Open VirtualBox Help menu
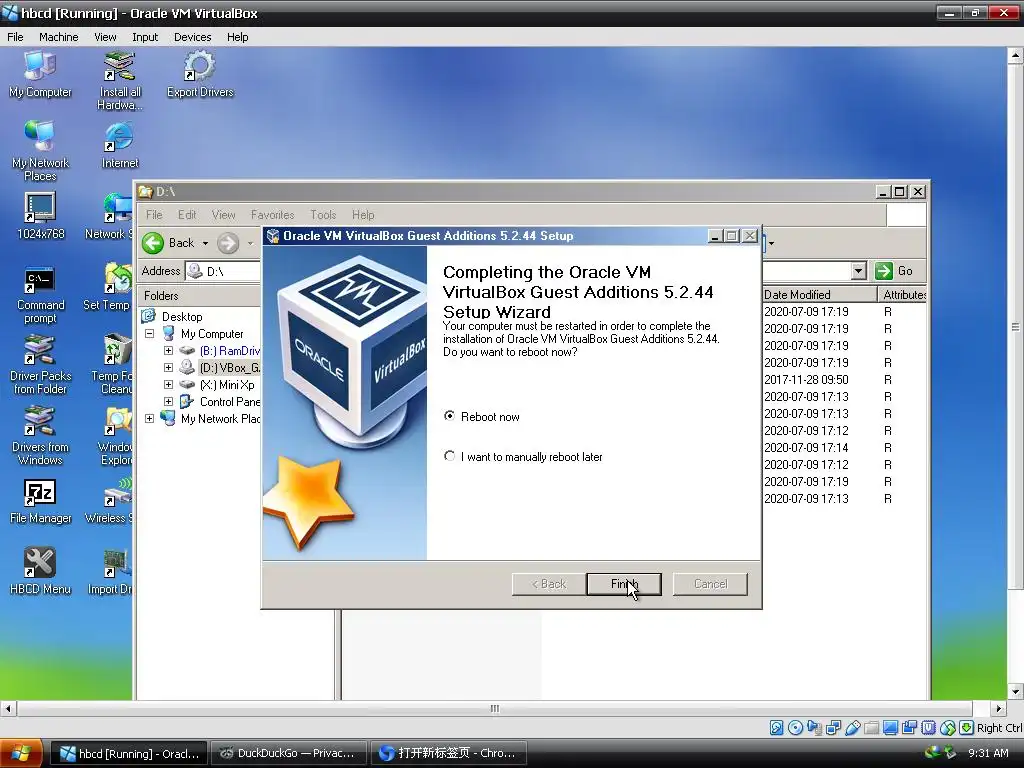The image size is (1024, 768). tap(238, 37)
